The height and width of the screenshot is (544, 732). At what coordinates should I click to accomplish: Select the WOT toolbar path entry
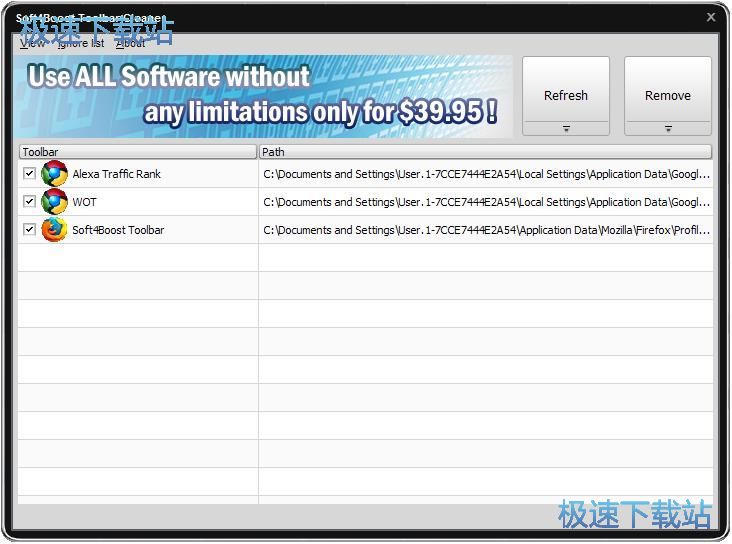486,202
